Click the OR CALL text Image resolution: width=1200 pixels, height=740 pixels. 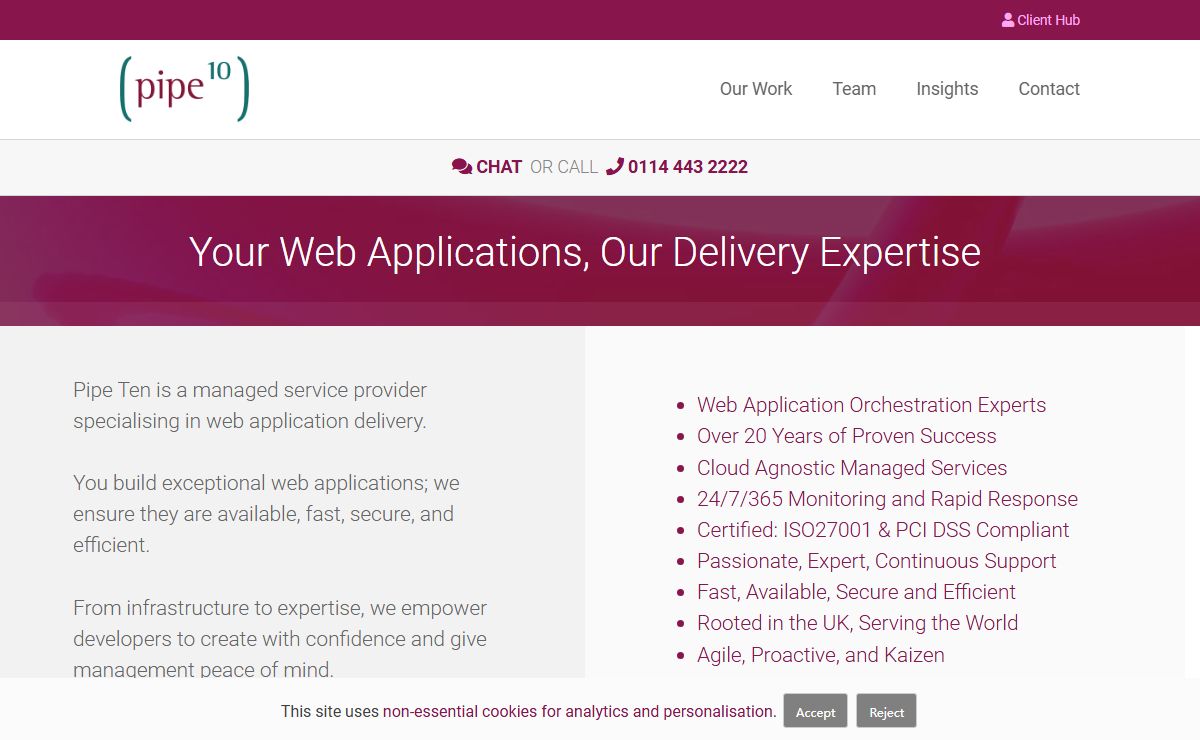pyautogui.click(x=564, y=167)
